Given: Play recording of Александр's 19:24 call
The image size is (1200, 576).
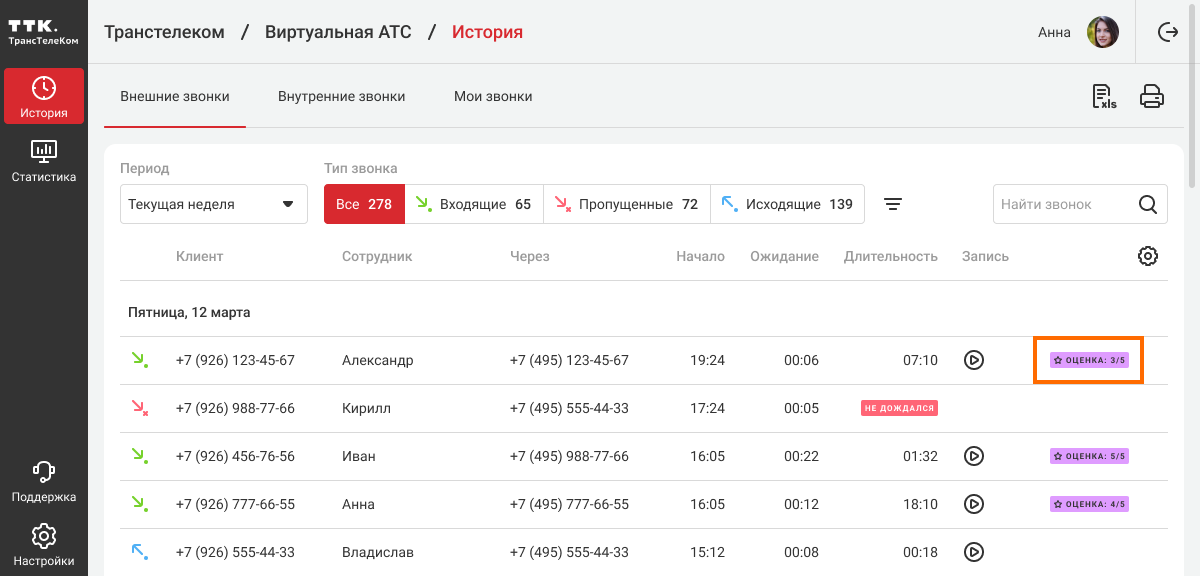Looking at the screenshot, I should point(973,360).
